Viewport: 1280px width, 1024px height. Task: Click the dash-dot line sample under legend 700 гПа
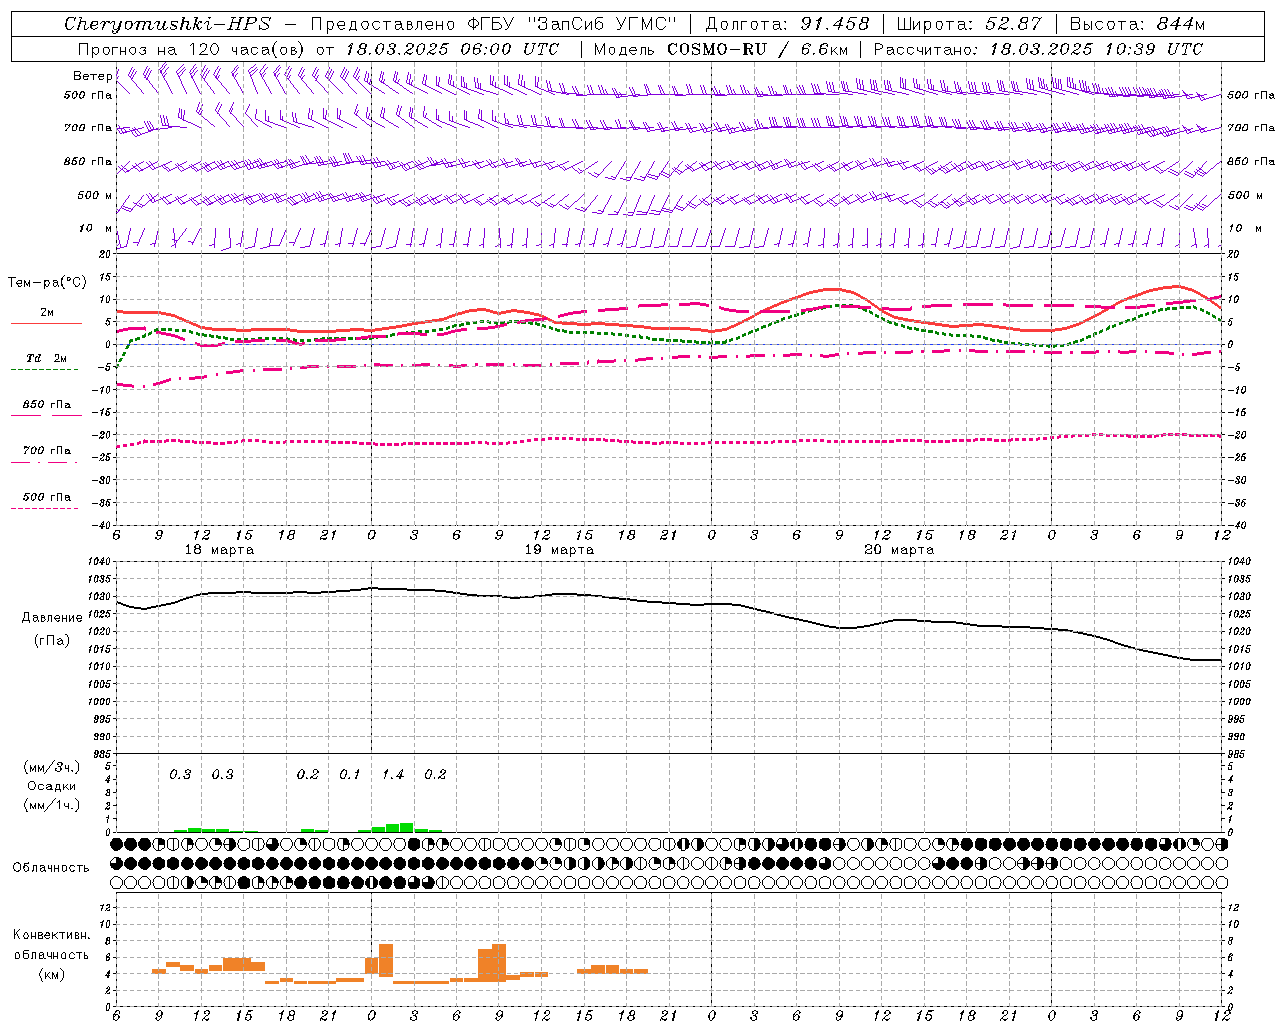click(x=45, y=461)
